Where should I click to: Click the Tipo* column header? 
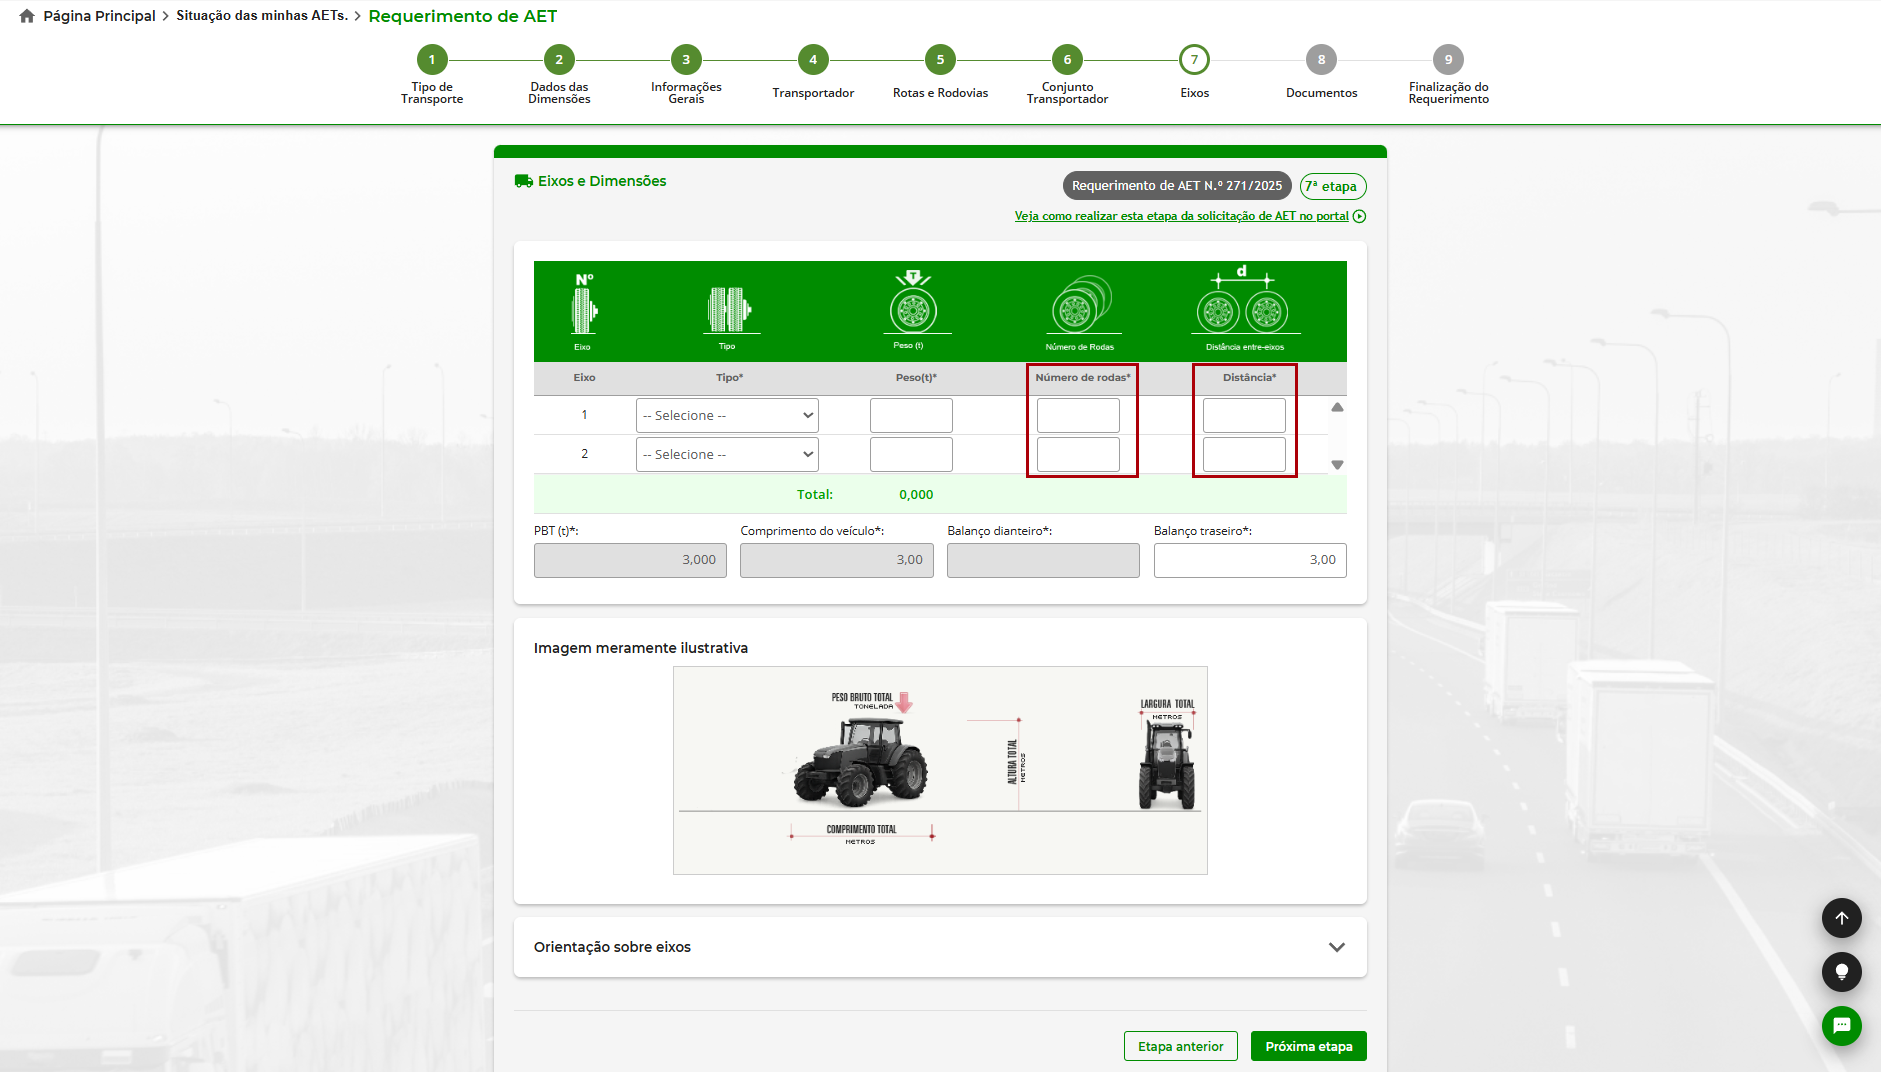(729, 378)
